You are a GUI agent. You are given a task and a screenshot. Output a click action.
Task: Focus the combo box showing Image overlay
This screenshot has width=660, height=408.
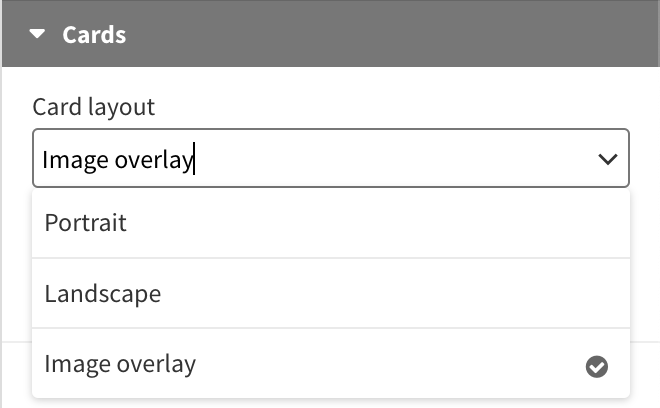point(331,158)
